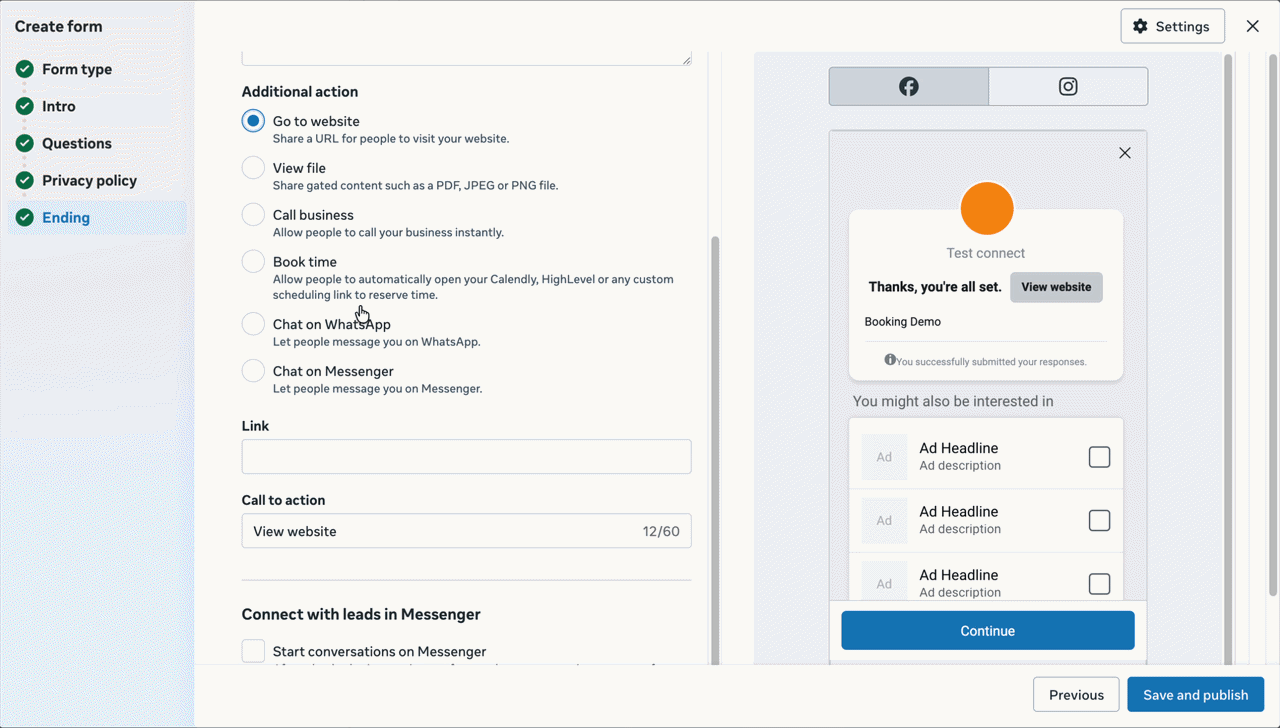Click the textarea resize handle corner

point(686,60)
